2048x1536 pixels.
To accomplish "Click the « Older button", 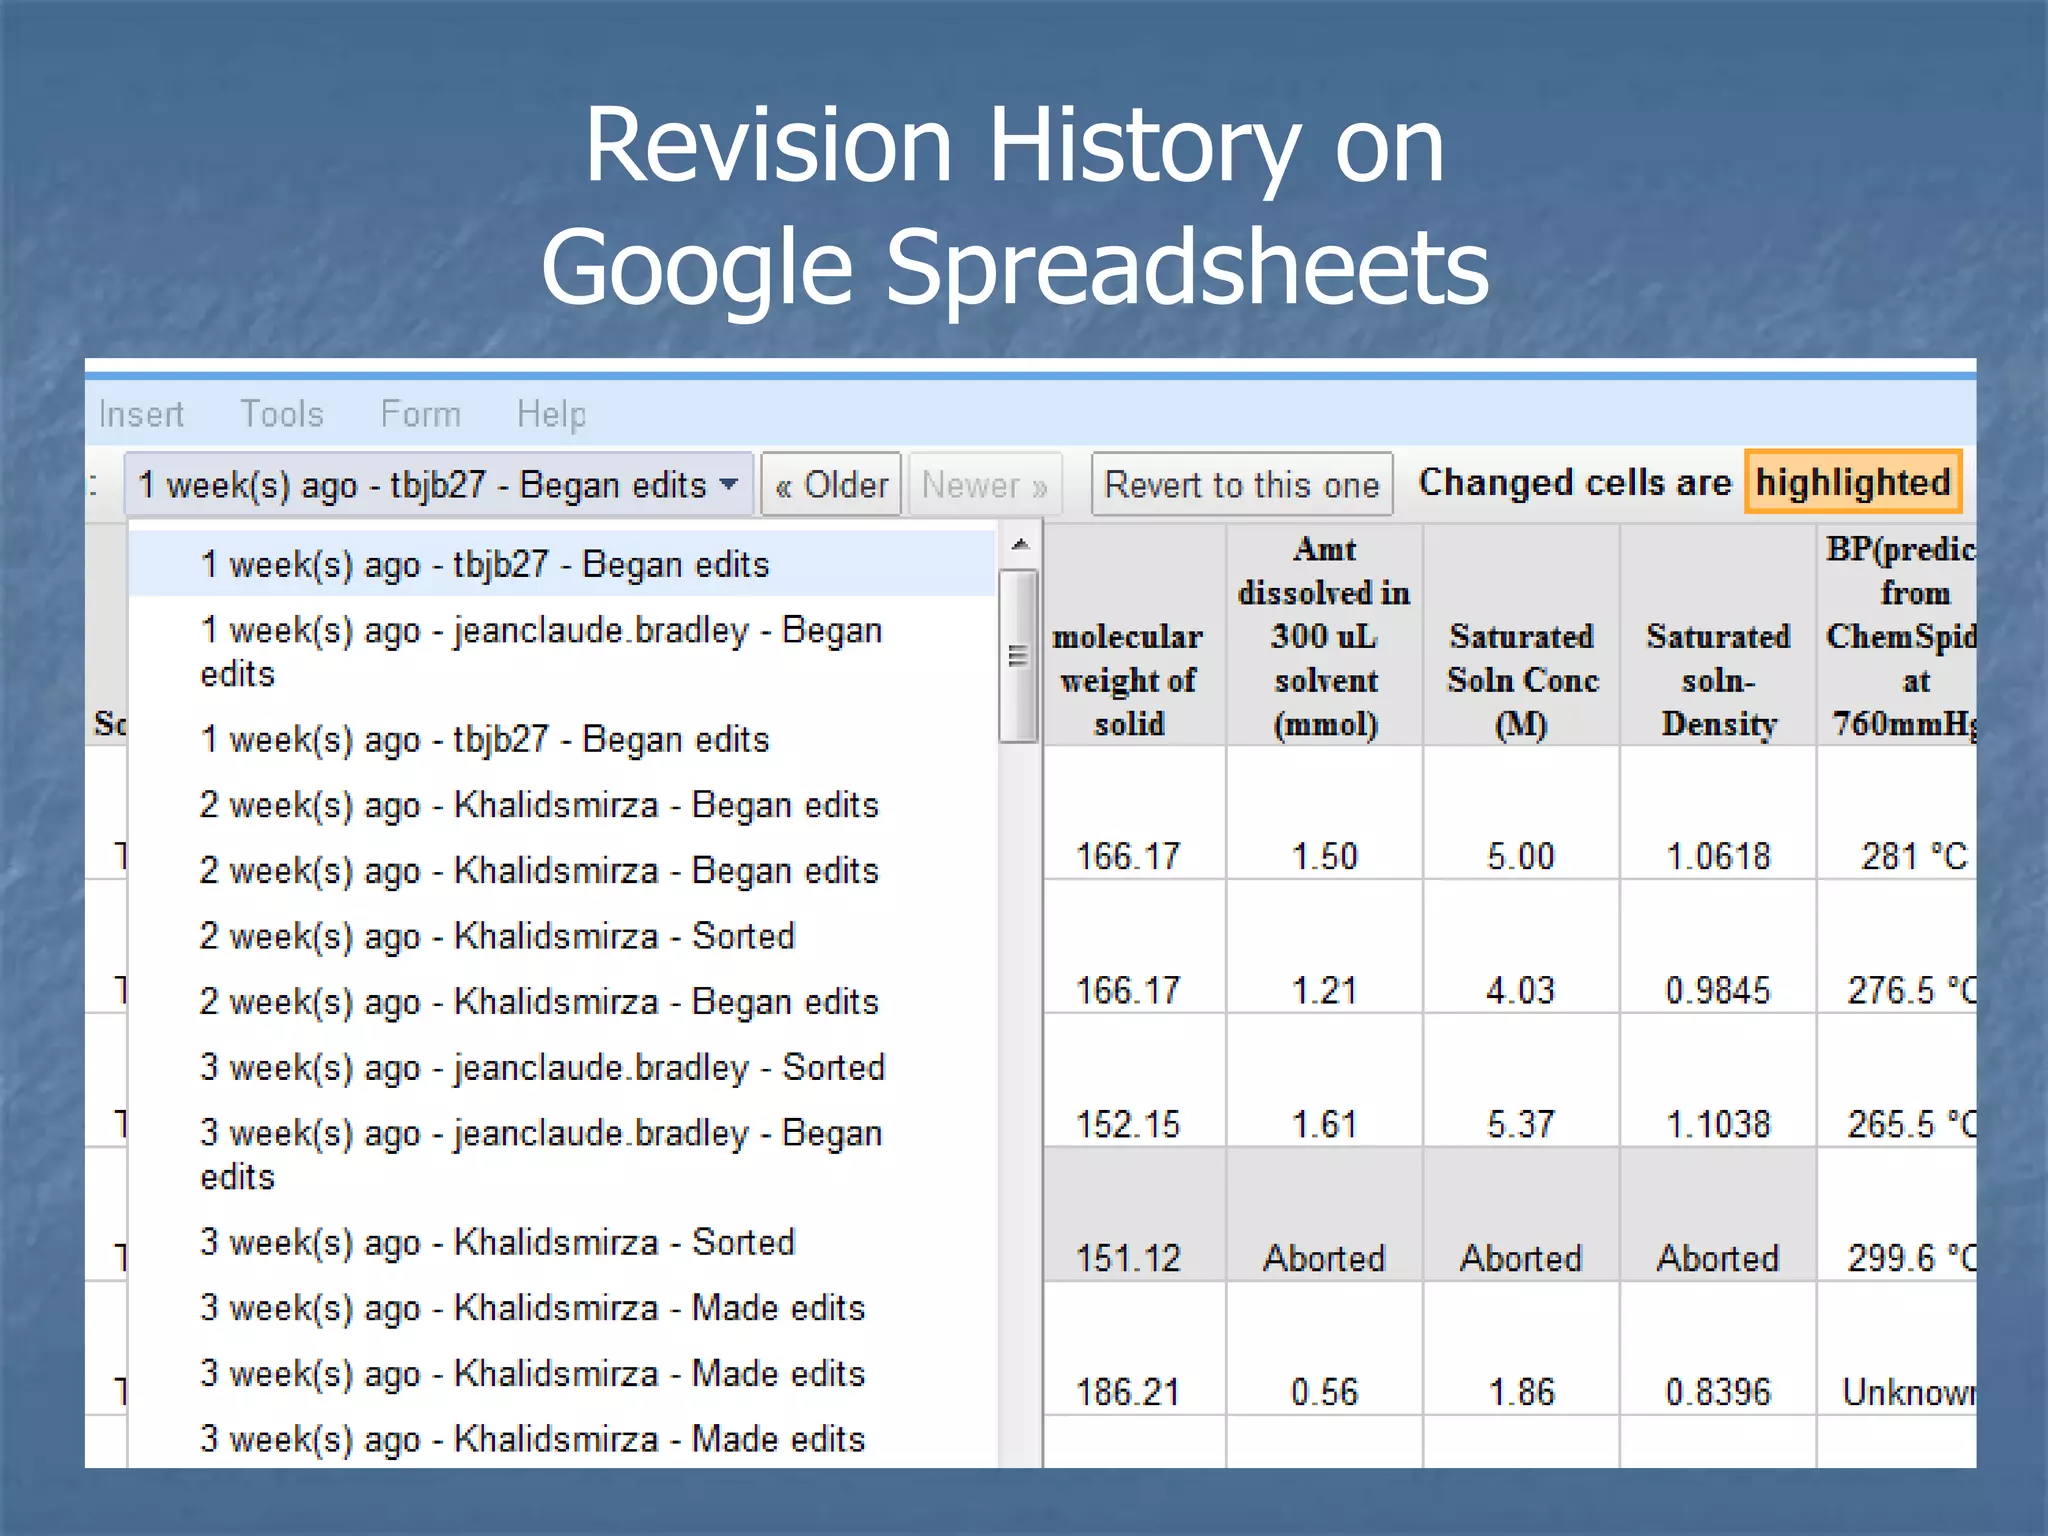I will click(x=831, y=485).
